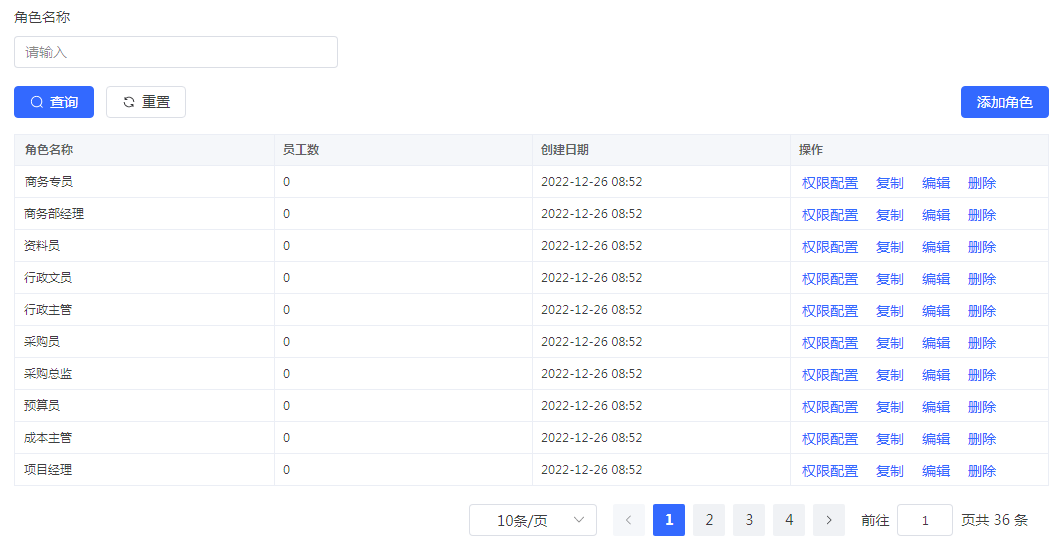Click 复制 for 商务部经理
The image size is (1062, 542).
889,215
